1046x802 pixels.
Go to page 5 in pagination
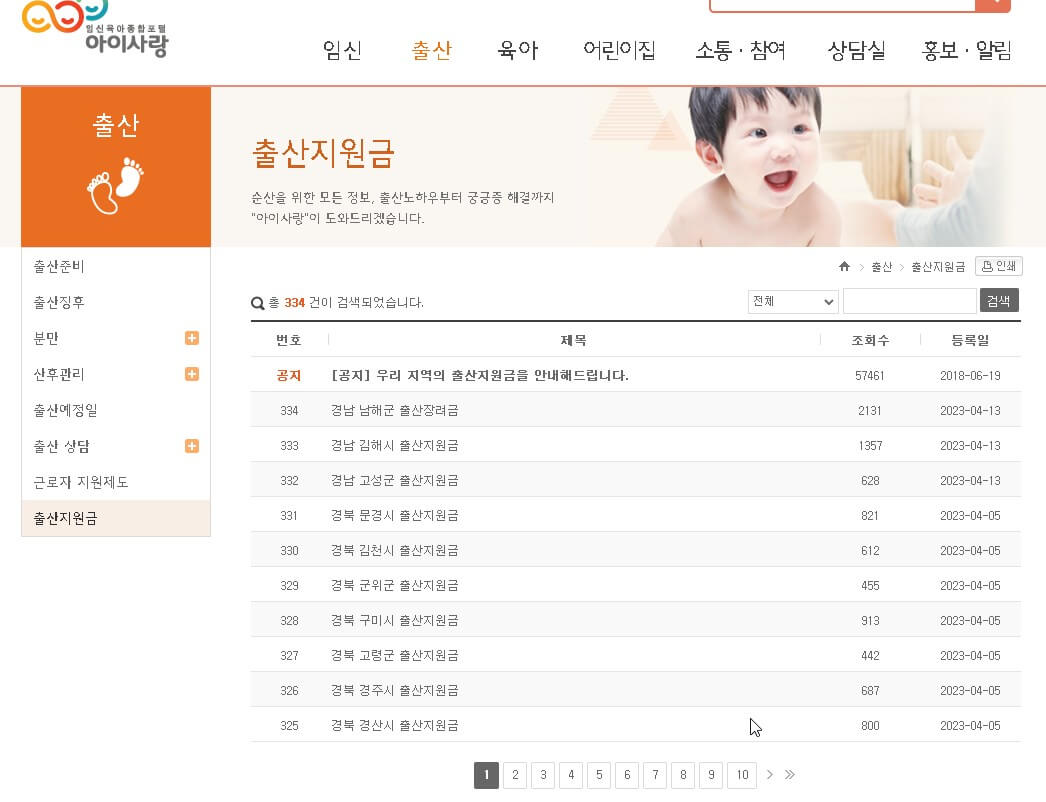pos(598,774)
